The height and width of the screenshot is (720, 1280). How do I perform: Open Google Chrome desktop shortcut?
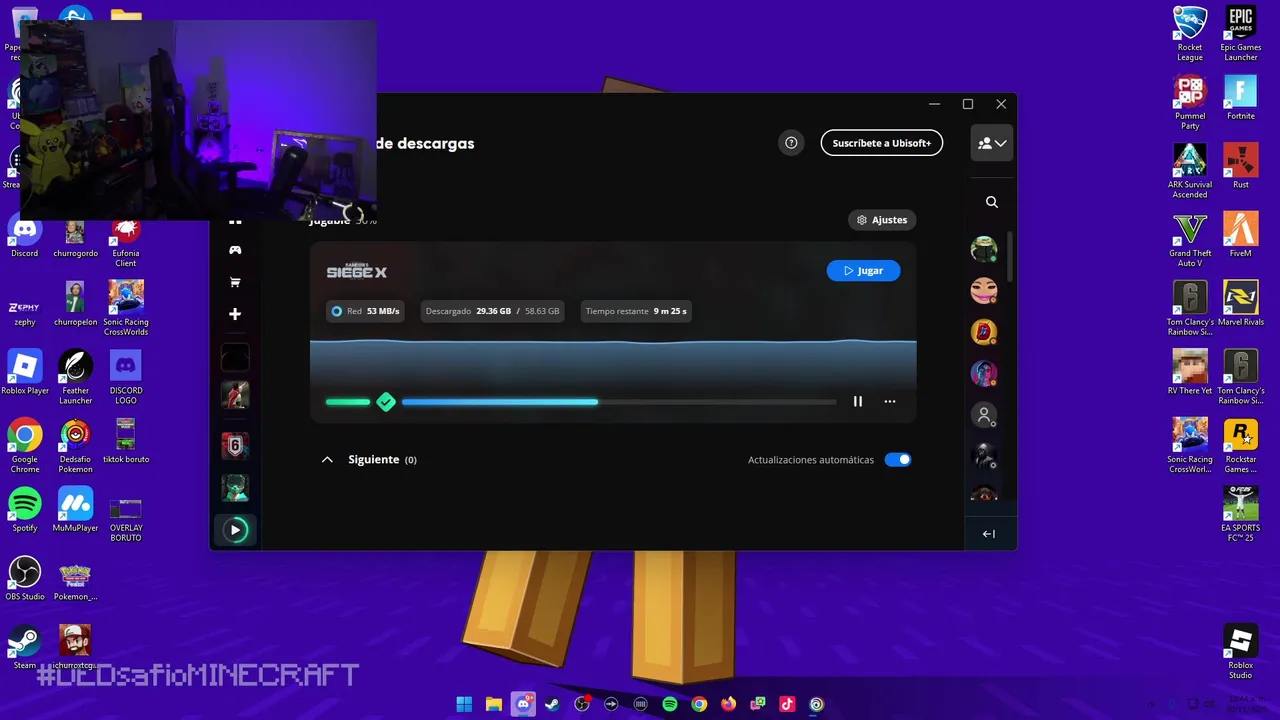click(x=25, y=446)
